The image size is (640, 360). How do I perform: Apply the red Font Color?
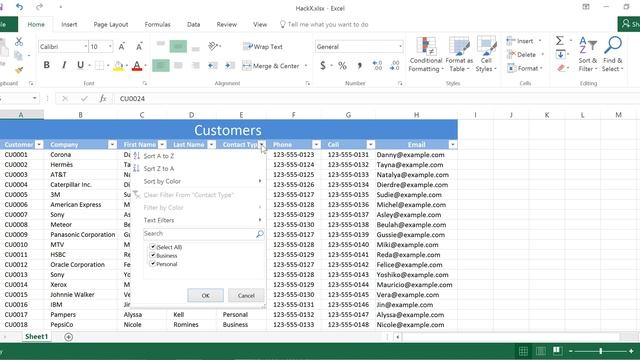(x=137, y=65)
